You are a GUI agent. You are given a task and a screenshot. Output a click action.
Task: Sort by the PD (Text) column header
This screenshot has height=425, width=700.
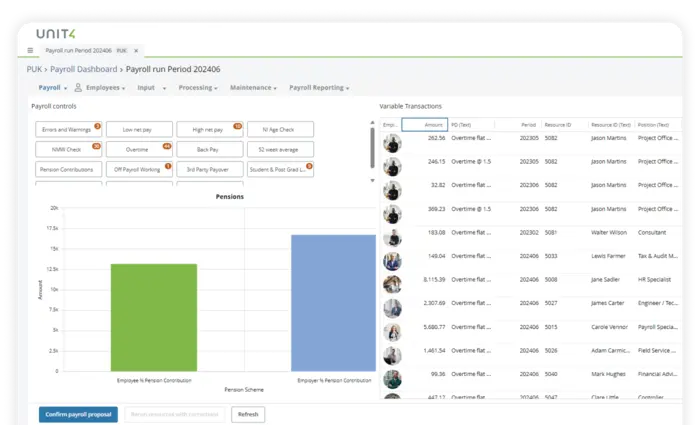point(471,125)
